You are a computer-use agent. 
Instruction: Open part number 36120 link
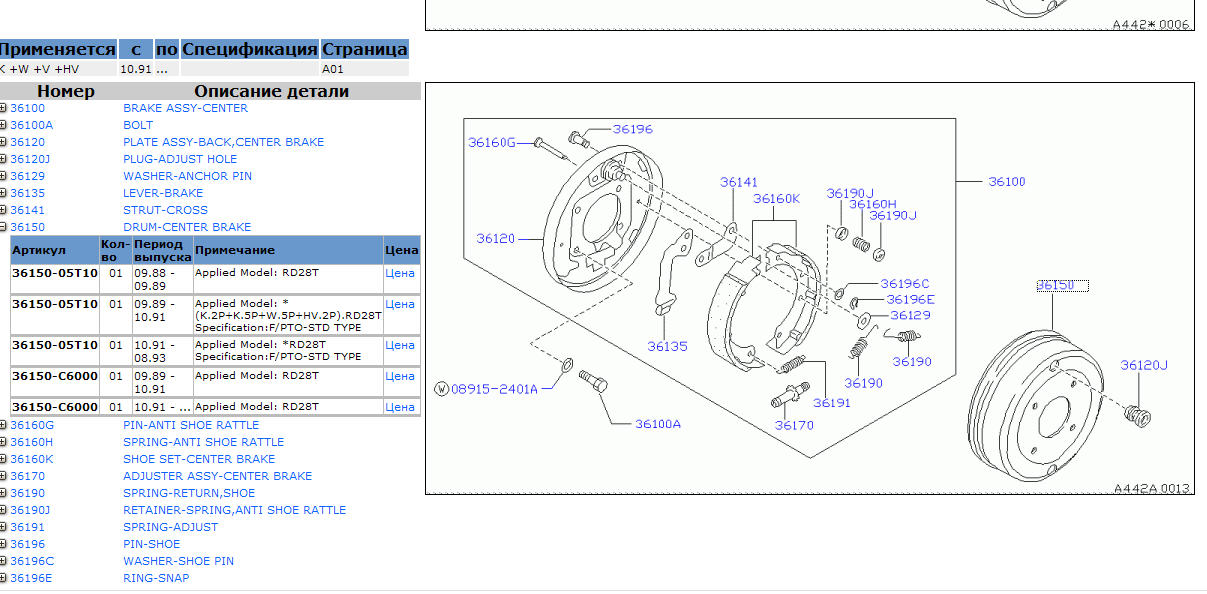pyautogui.click(x=27, y=142)
